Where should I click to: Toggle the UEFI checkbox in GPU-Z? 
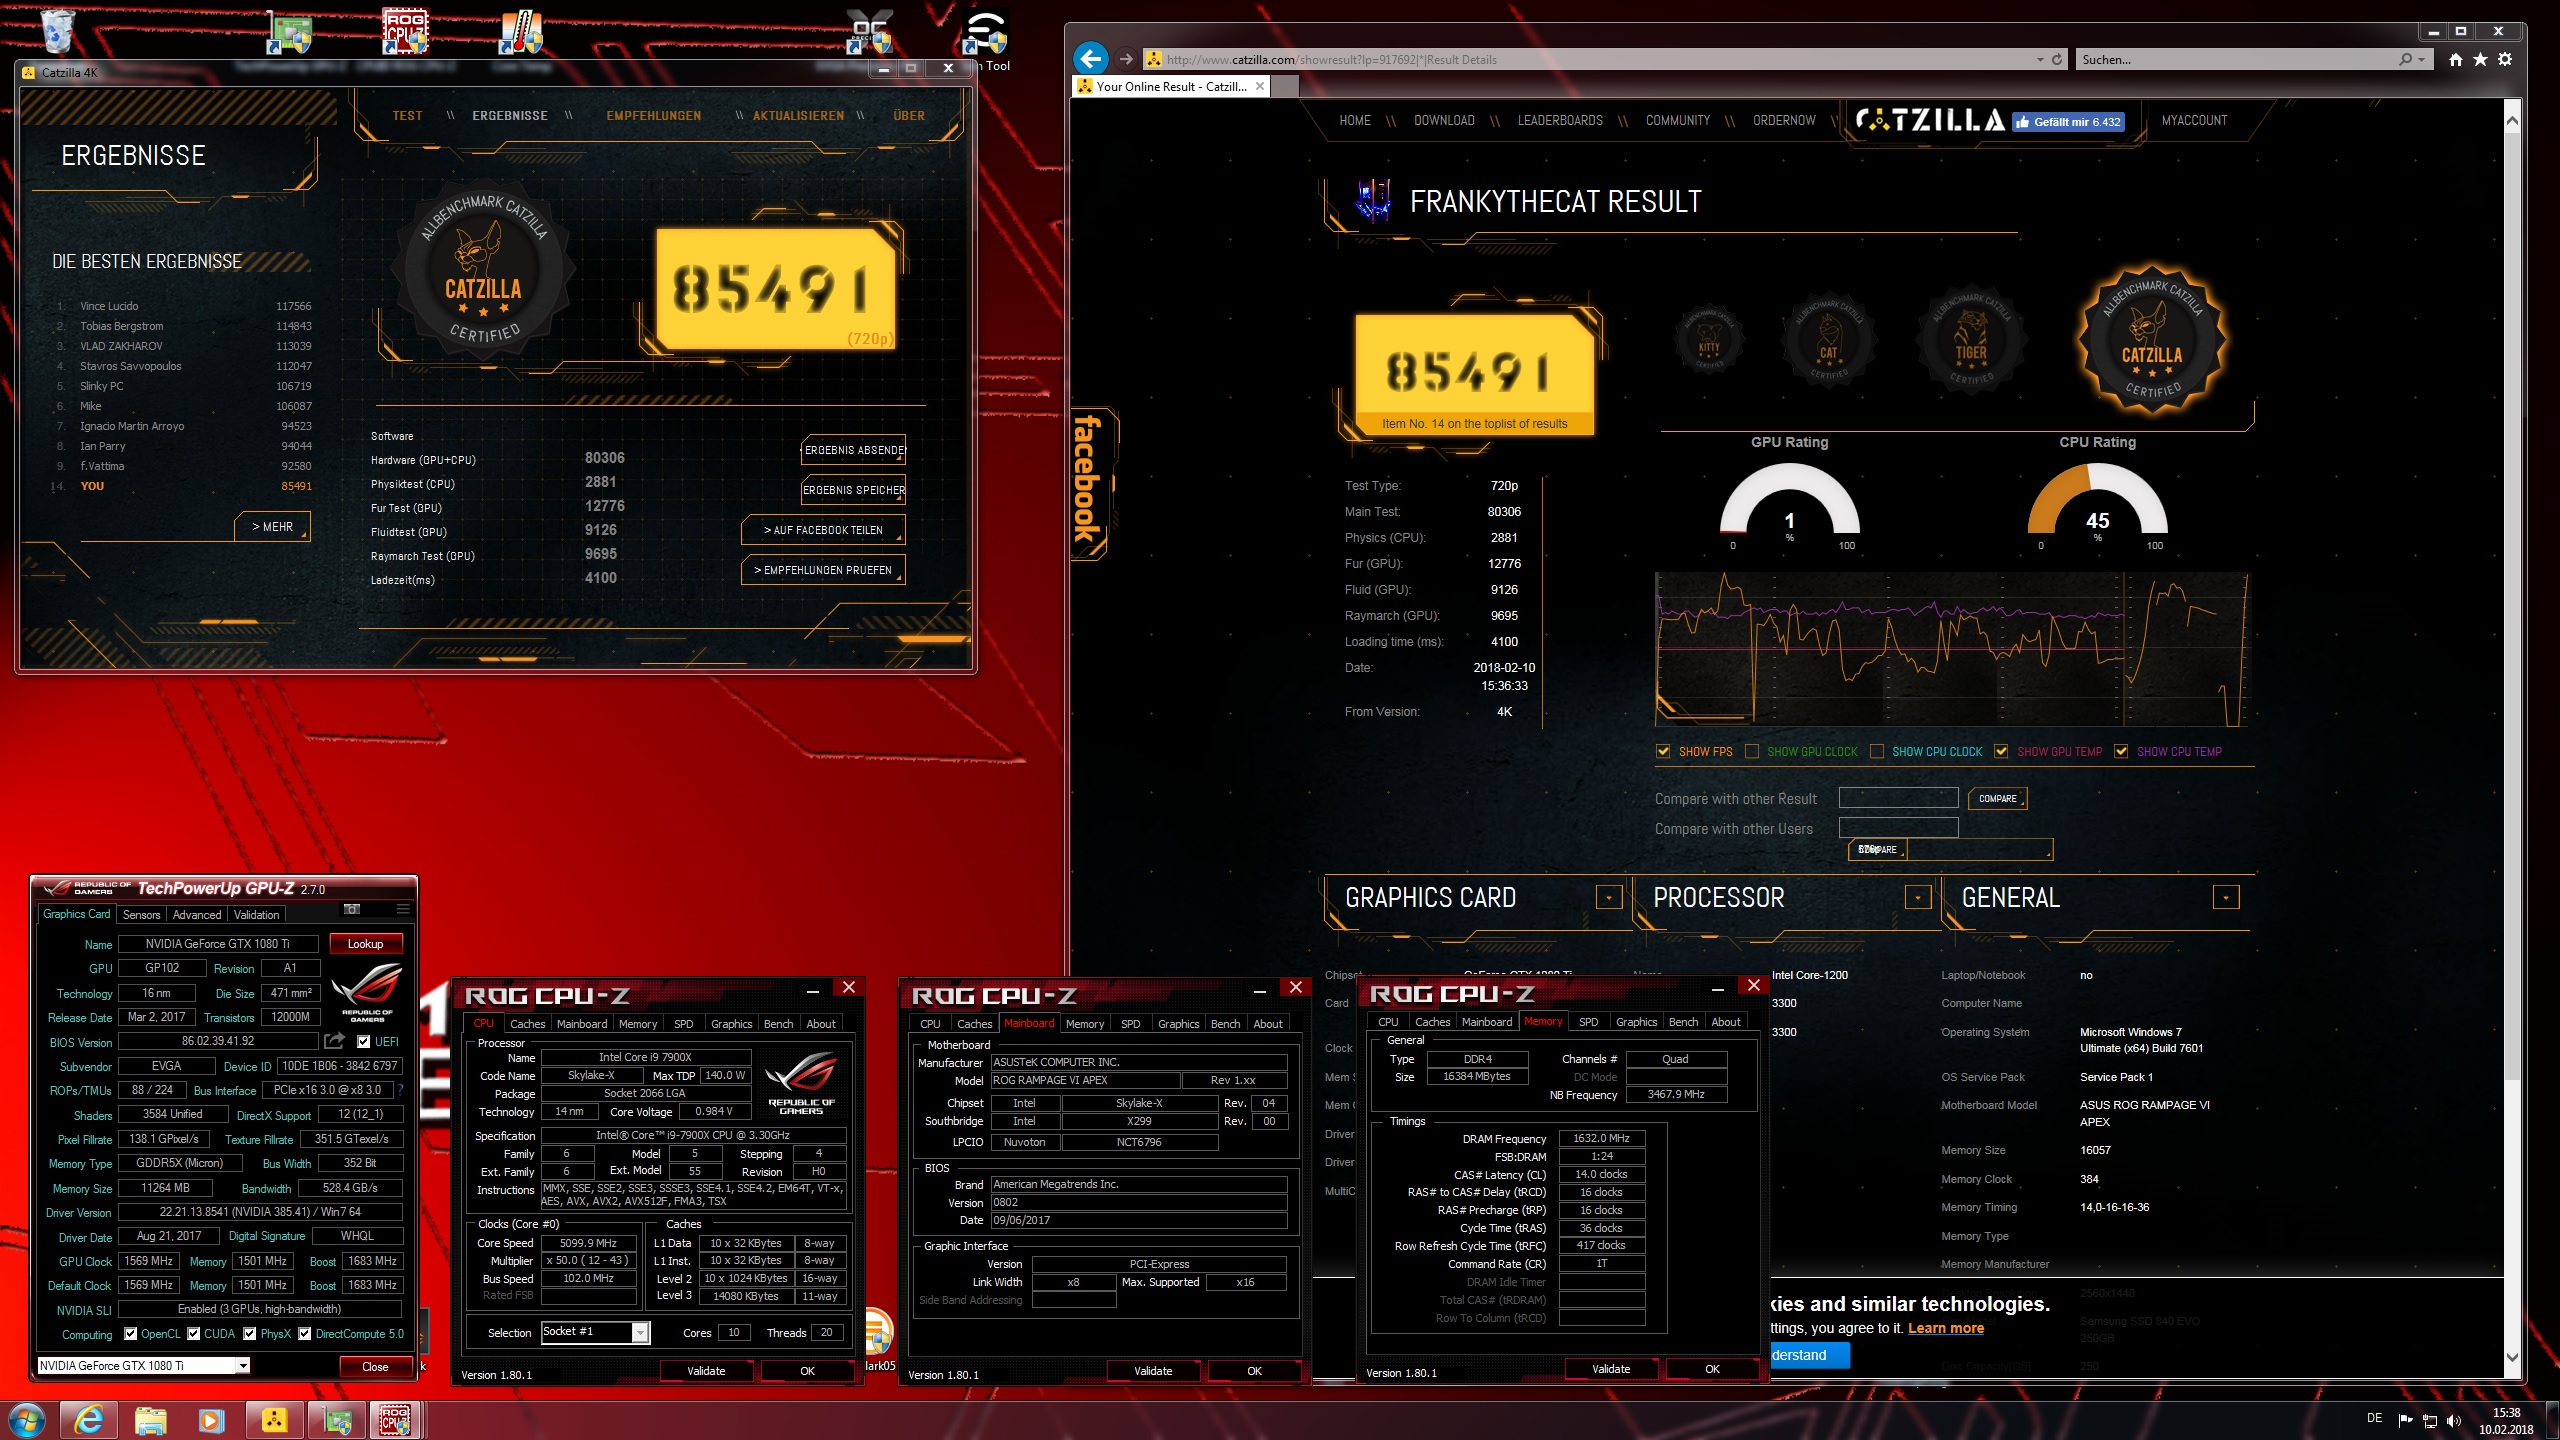(364, 1042)
